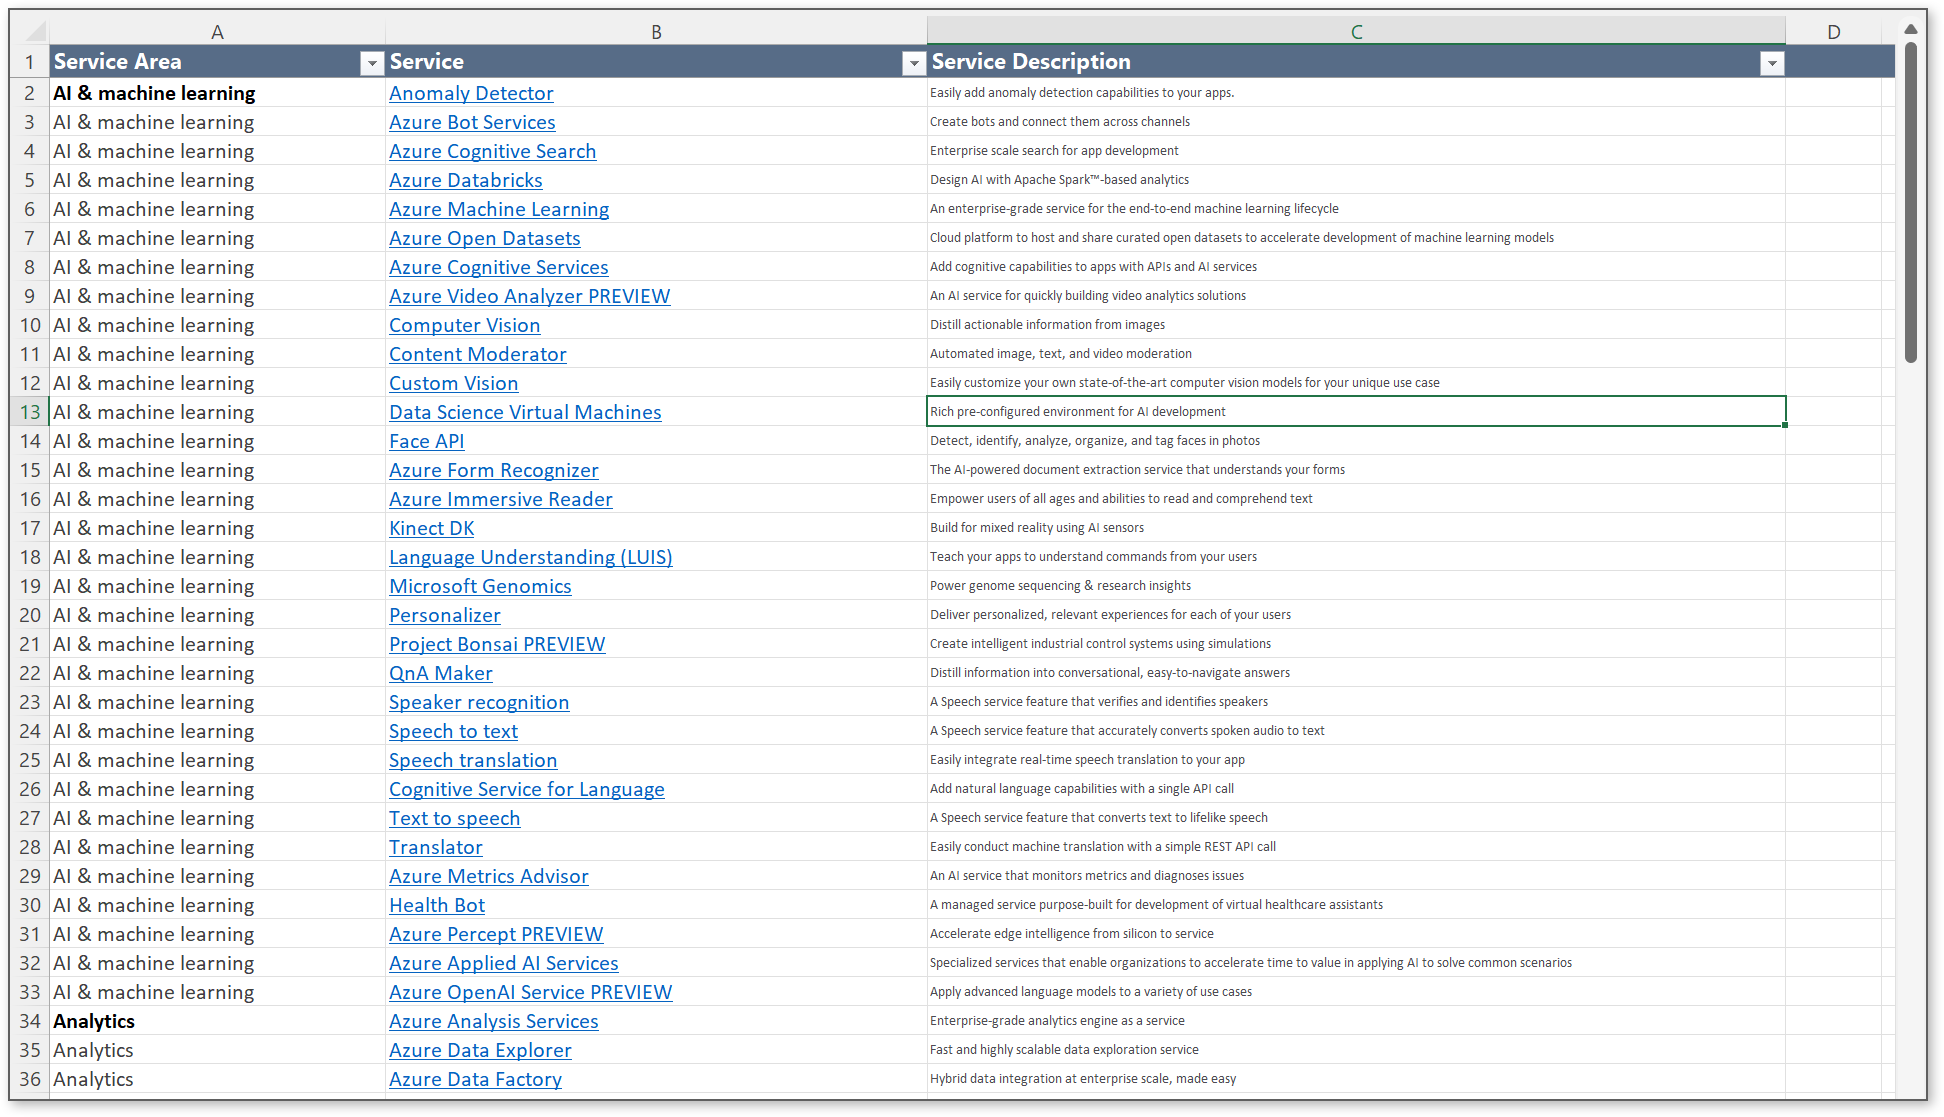
Task: Select cell 'Enterprise-grade analytics engine as a service'
Action: (1356, 1021)
